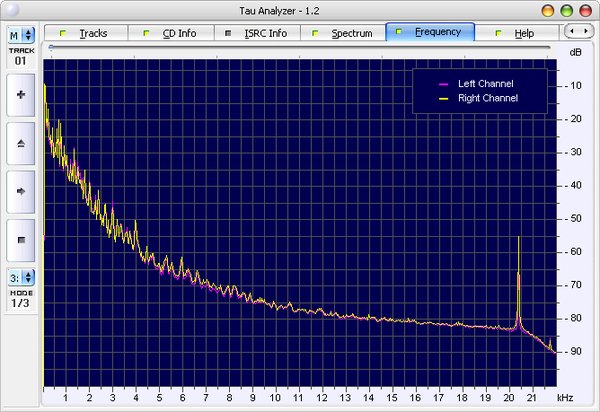Click the Left Channel legend label
Viewport: 600px width, 412px height.
pos(486,84)
